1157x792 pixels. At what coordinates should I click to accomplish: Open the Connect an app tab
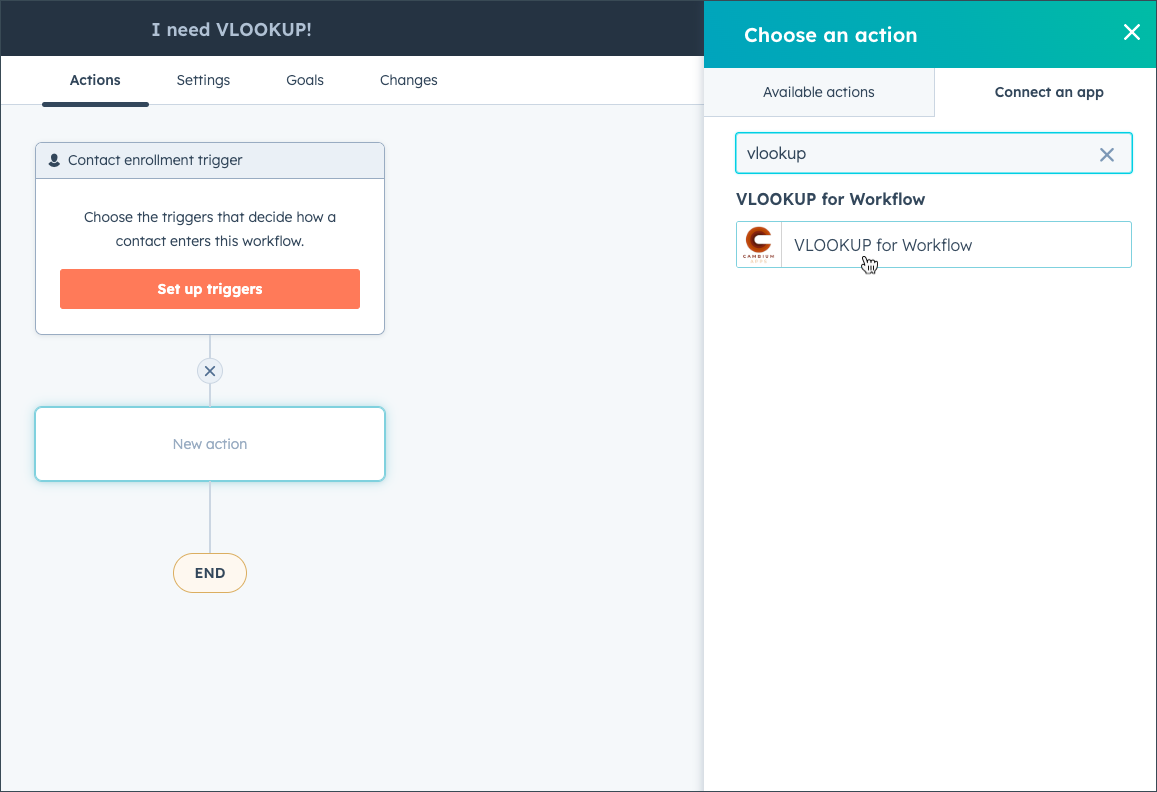pyautogui.click(x=1049, y=92)
